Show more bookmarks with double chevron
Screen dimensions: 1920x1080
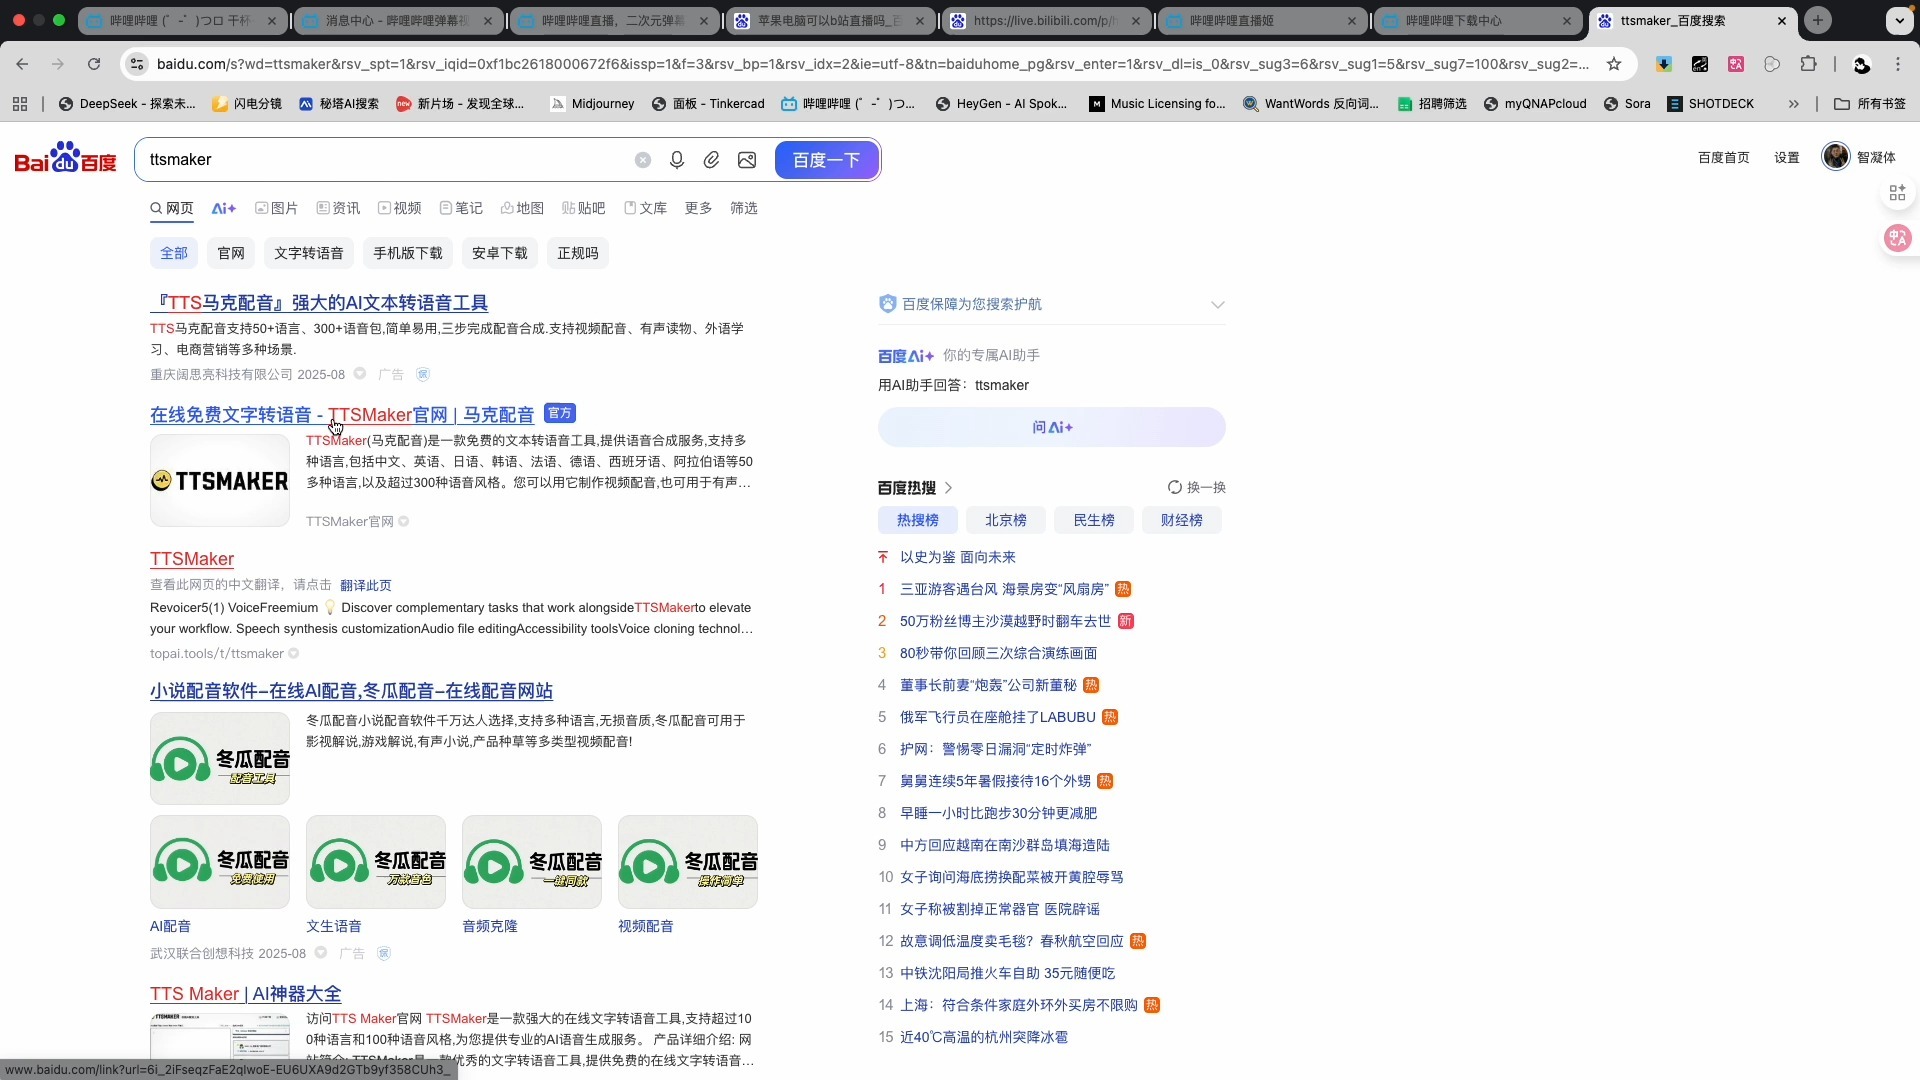tap(1794, 104)
